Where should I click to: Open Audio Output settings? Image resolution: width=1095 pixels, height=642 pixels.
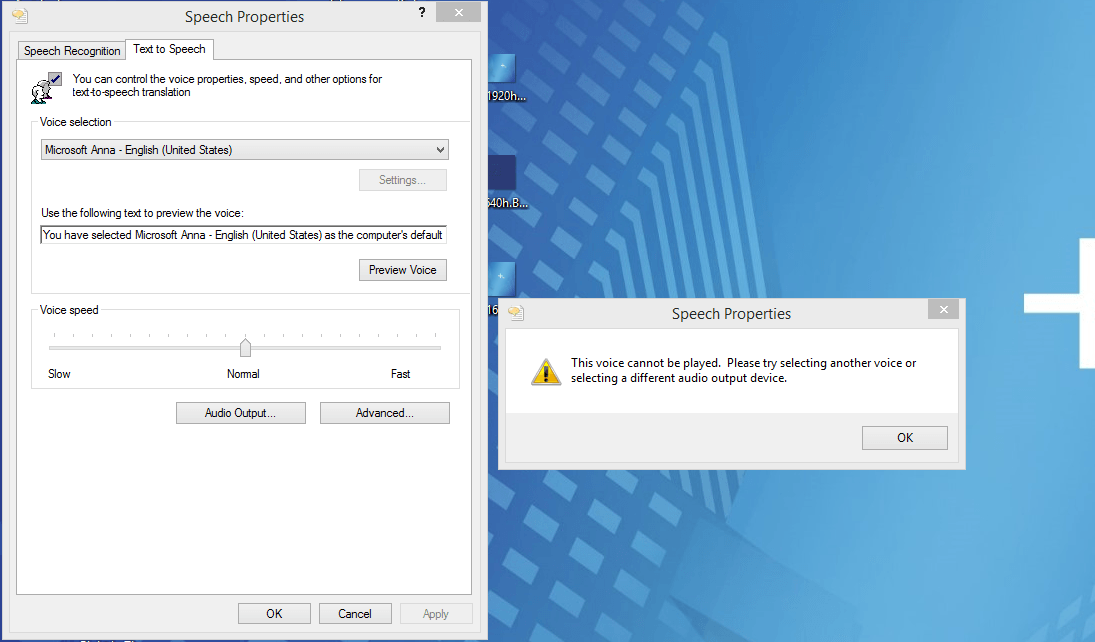click(x=240, y=413)
